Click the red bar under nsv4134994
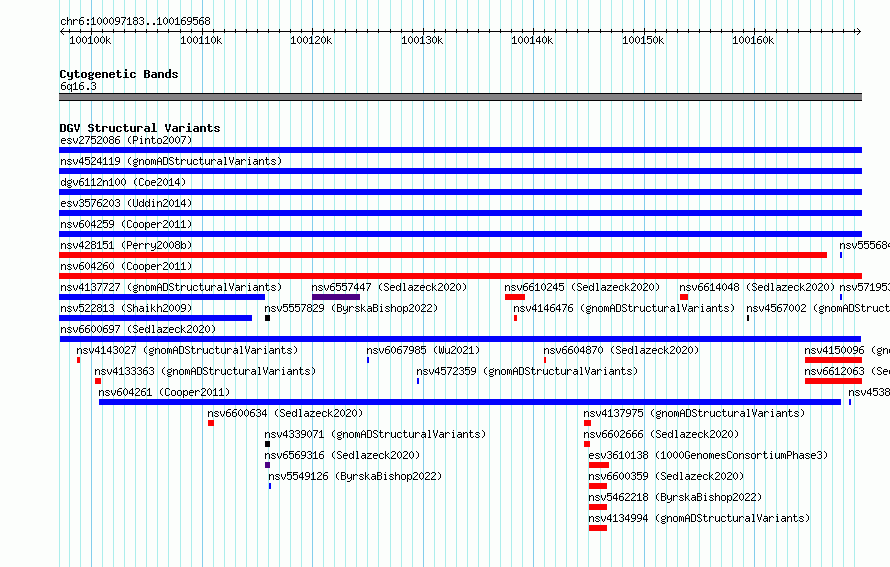The width and height of the screenshot is (890, 567). [598, 528]
